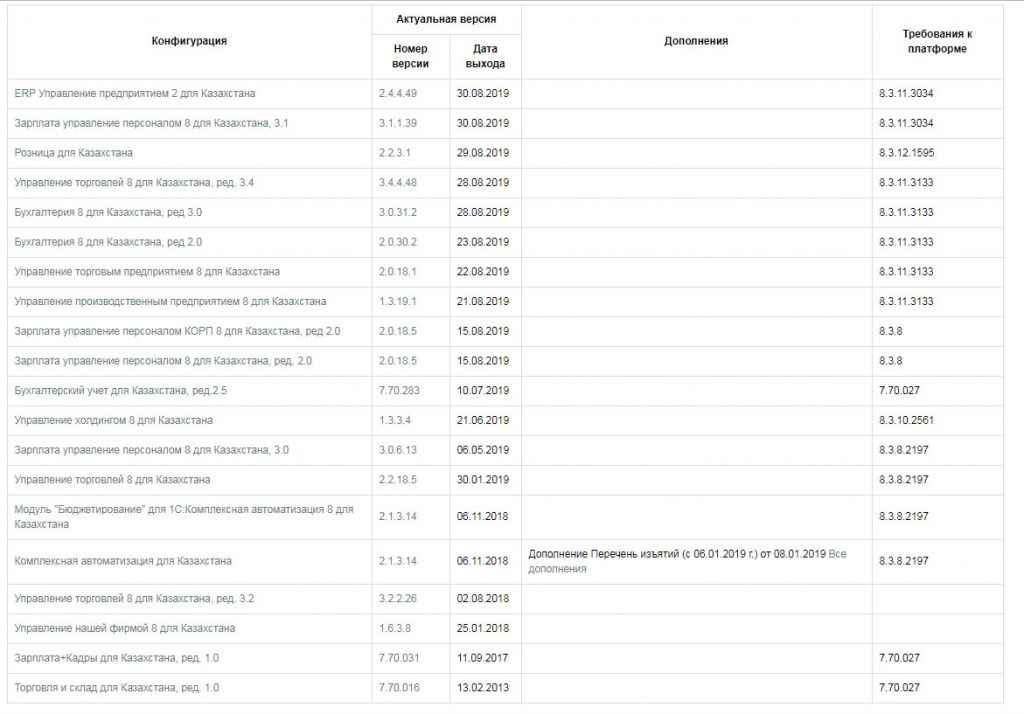This screenshot has width=1024, height=714.
Task: Open Бухгалтерия 8 для Казахстана, ред 3.0
Action: click(x=108, y=212)
